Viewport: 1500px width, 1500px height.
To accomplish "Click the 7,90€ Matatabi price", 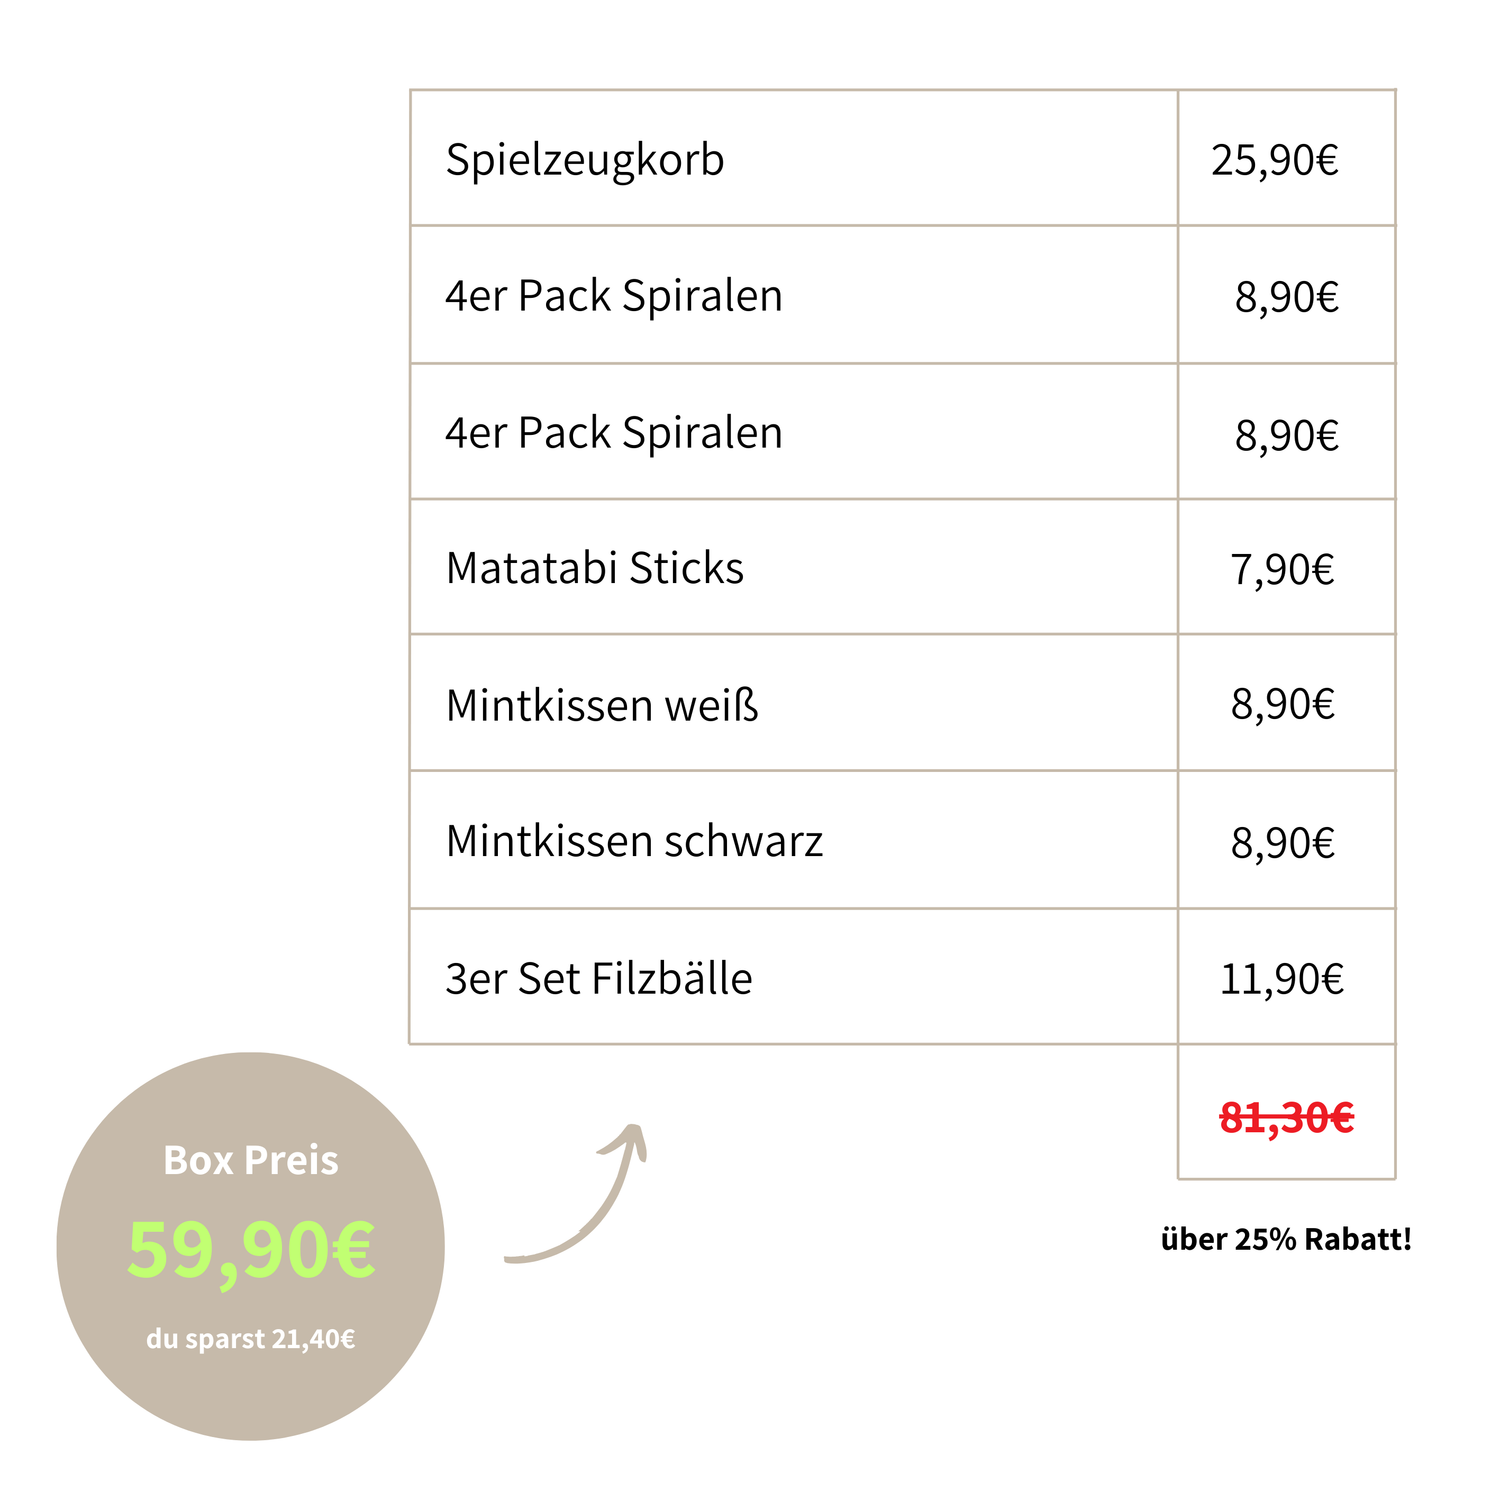I will (x=1282, y=570).
